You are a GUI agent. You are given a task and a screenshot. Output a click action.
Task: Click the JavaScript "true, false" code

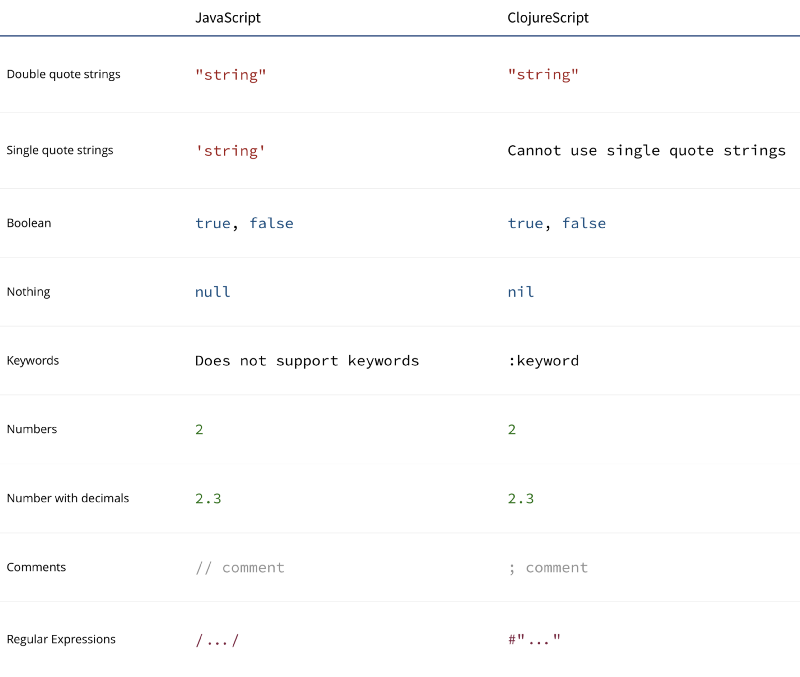244,223
